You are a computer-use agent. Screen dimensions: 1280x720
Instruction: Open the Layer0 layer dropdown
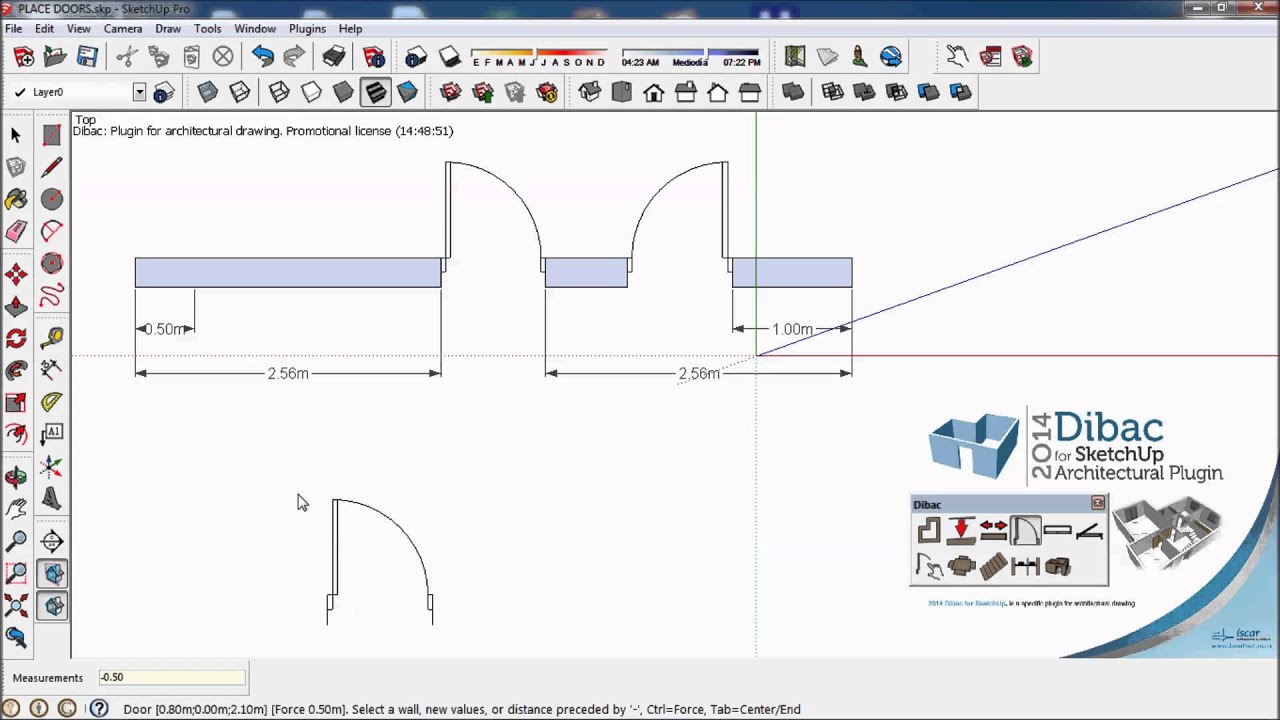[139, 92]
